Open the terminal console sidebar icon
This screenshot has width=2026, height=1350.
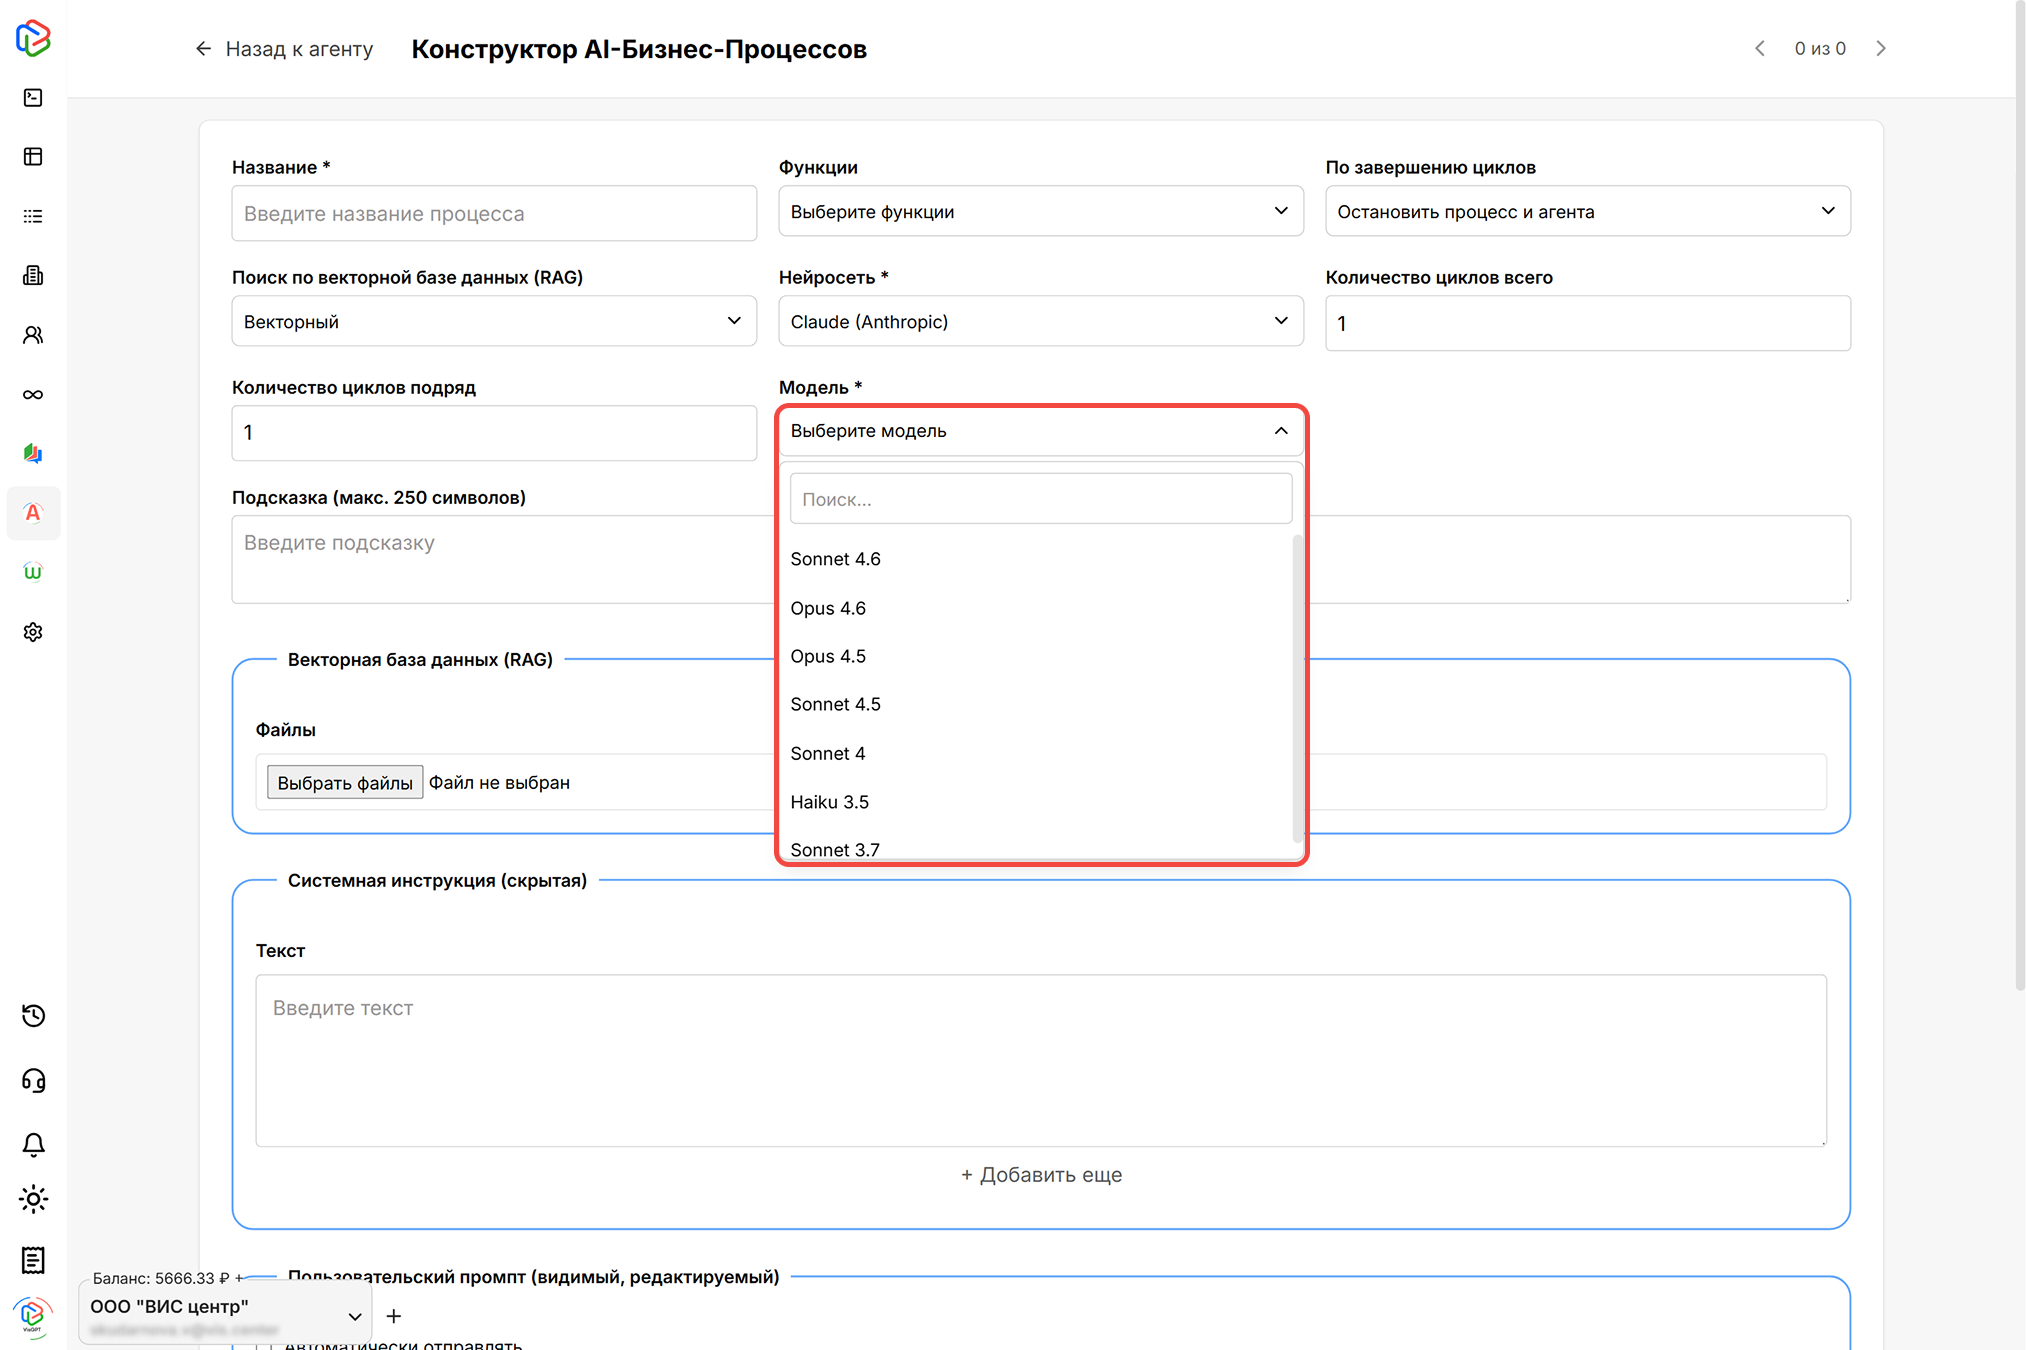33,97
